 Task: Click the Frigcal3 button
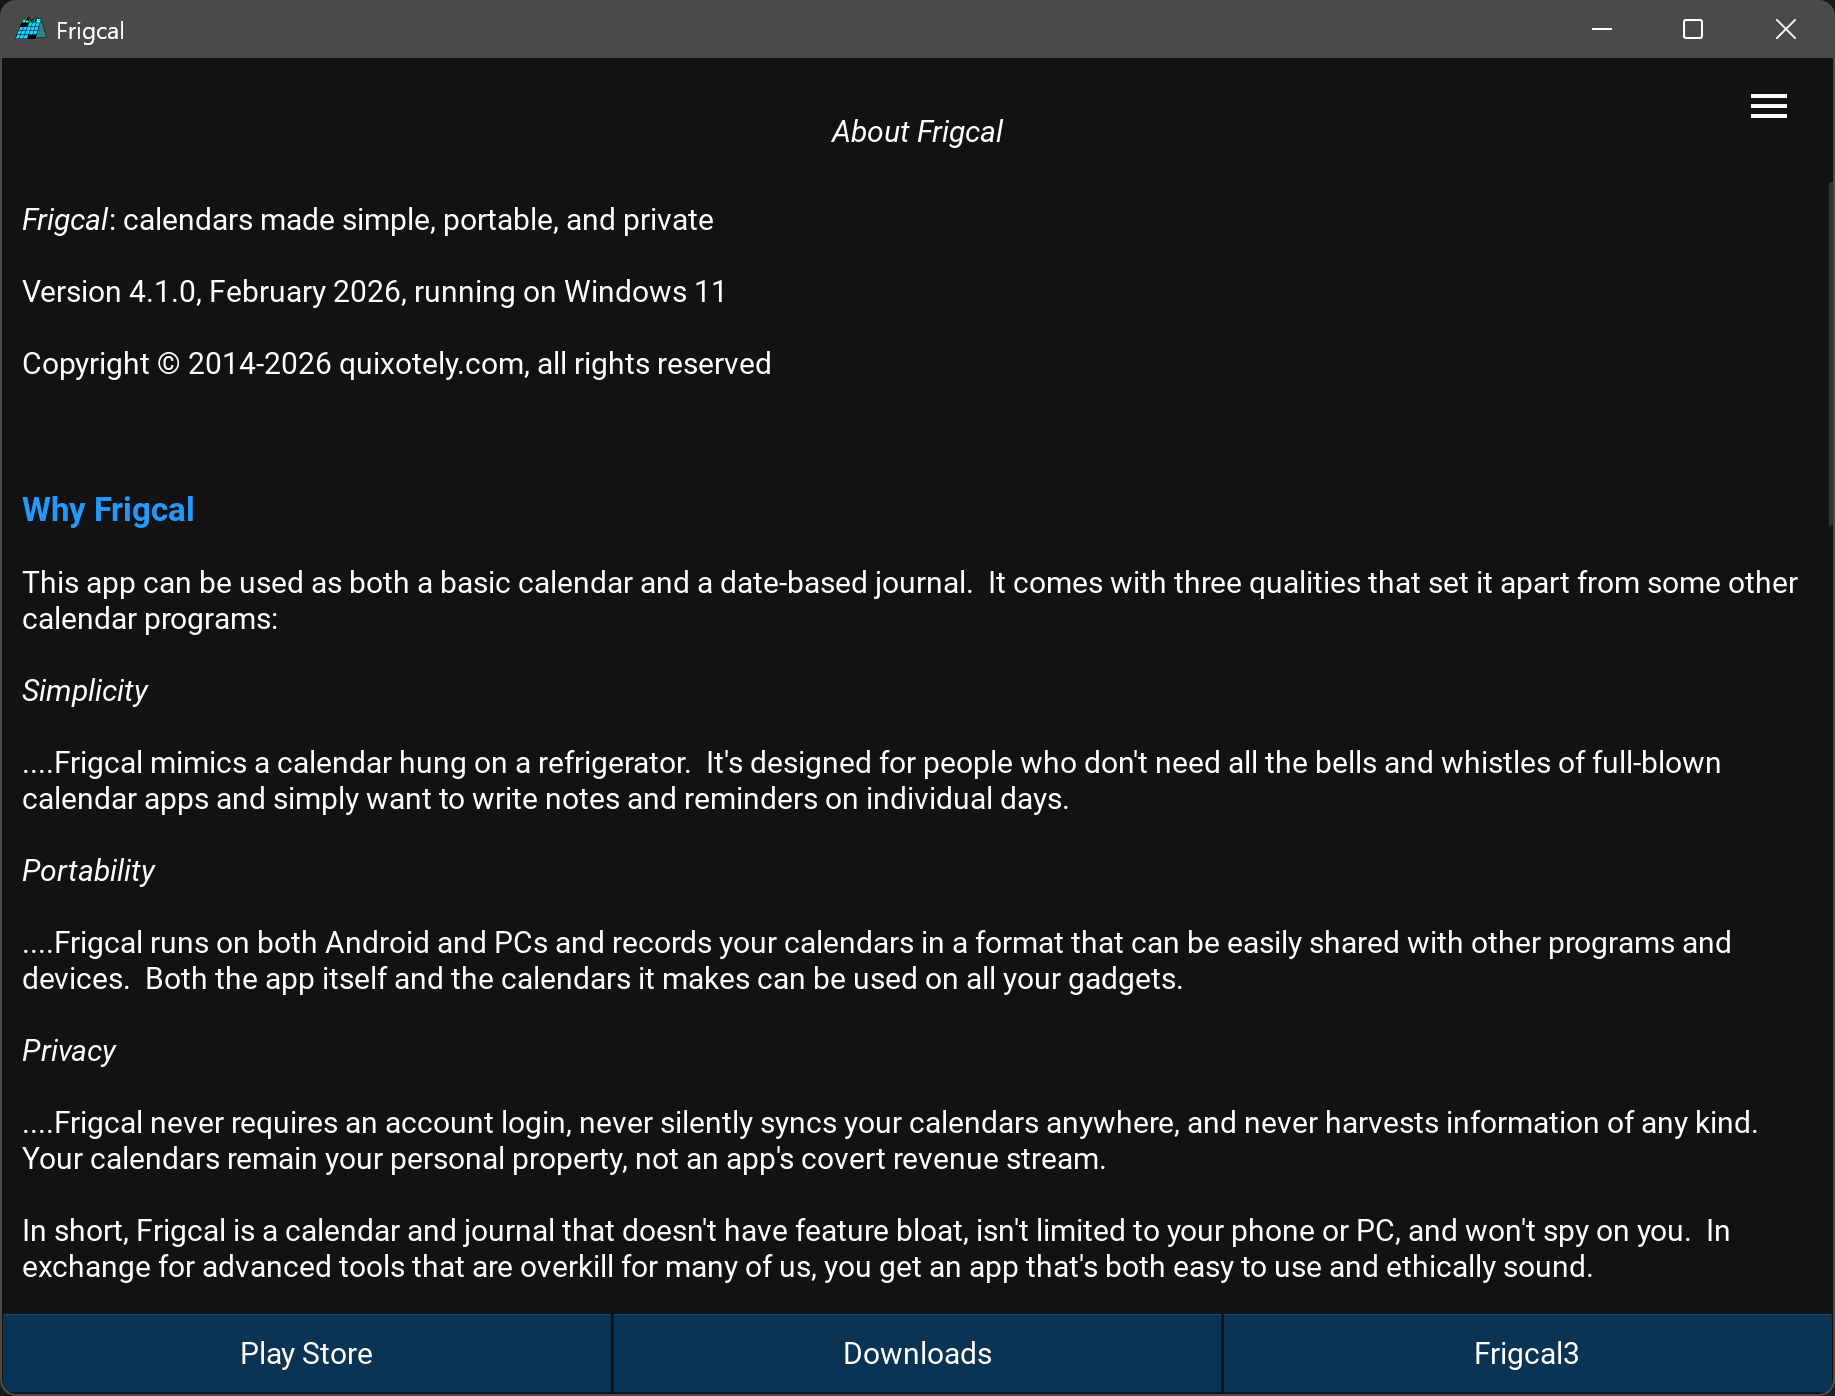coord(1526,1353)
